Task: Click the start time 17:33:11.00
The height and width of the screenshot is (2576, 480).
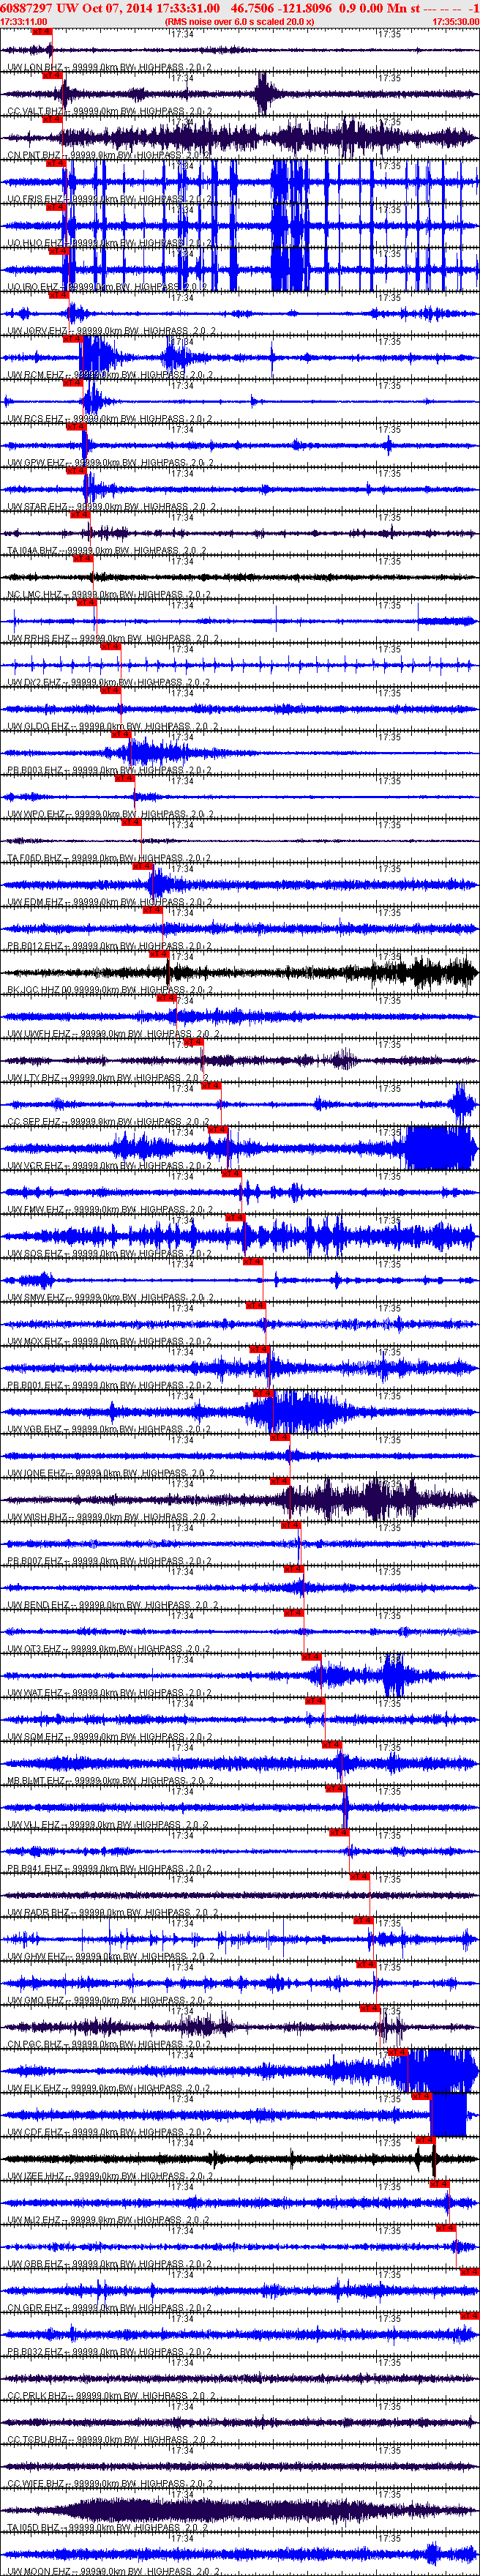Action: (x=23, y=21)
